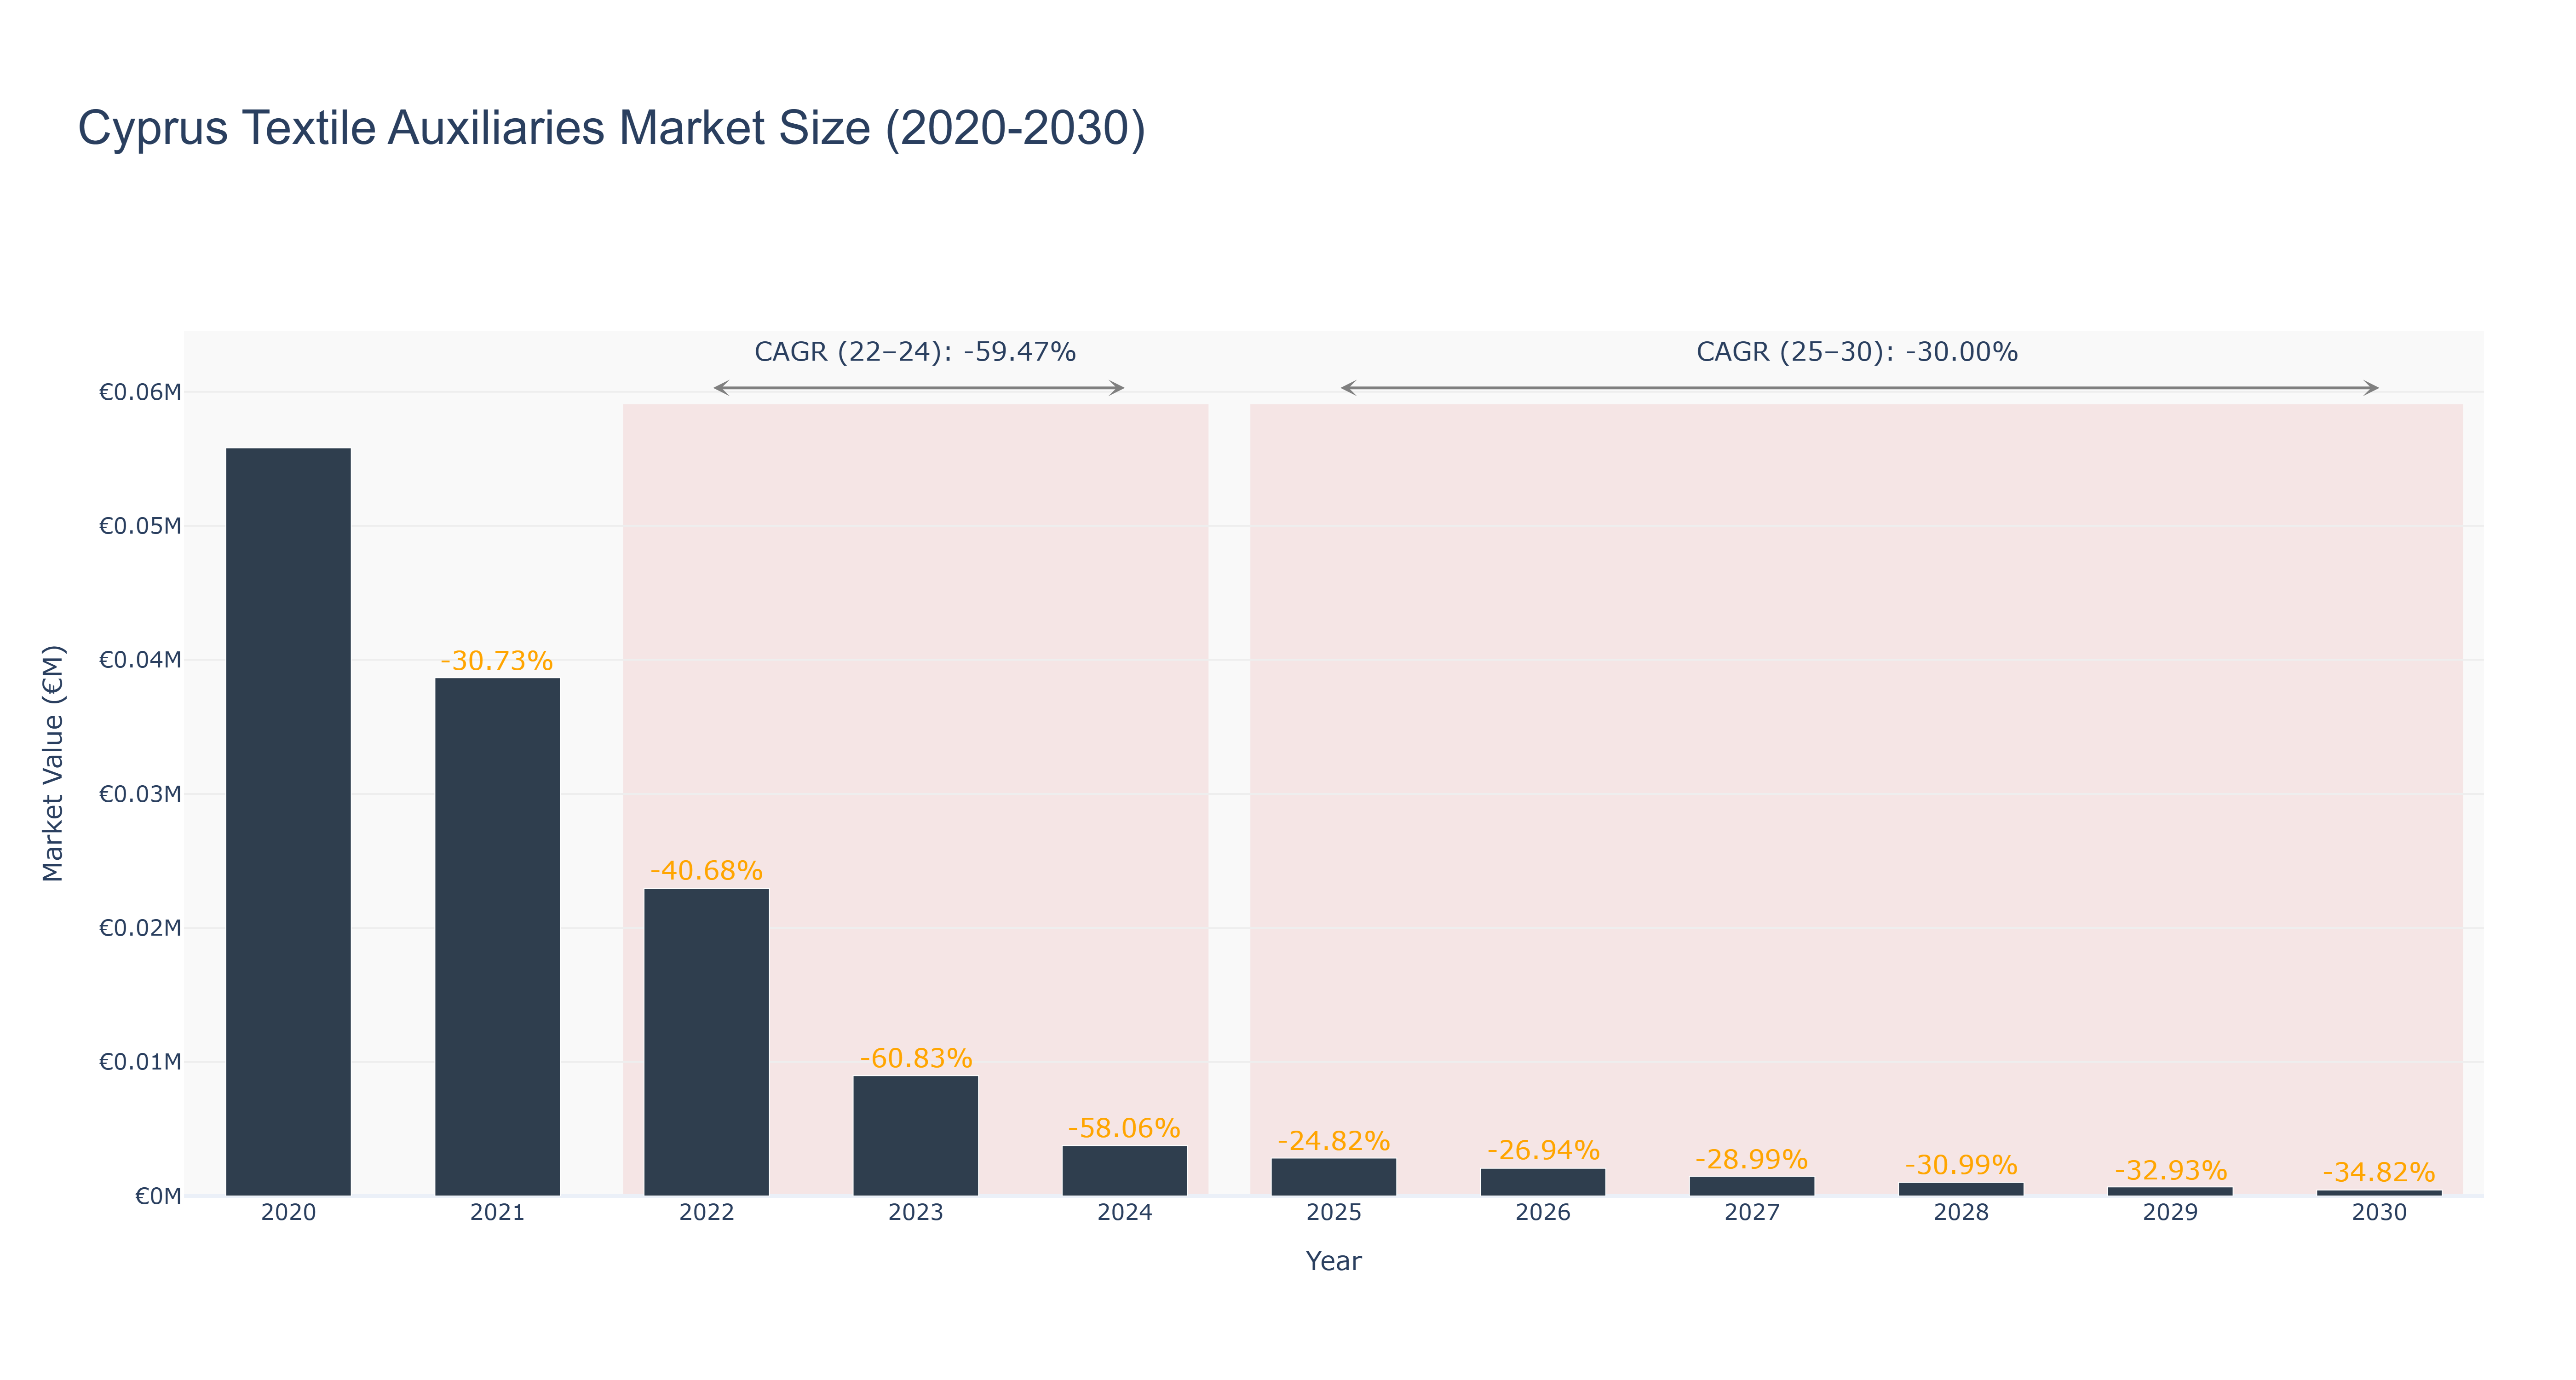Screen dimensions: 2576x1380
Task: Click the 2026 bar
Action: [x=1542, y=1182]
